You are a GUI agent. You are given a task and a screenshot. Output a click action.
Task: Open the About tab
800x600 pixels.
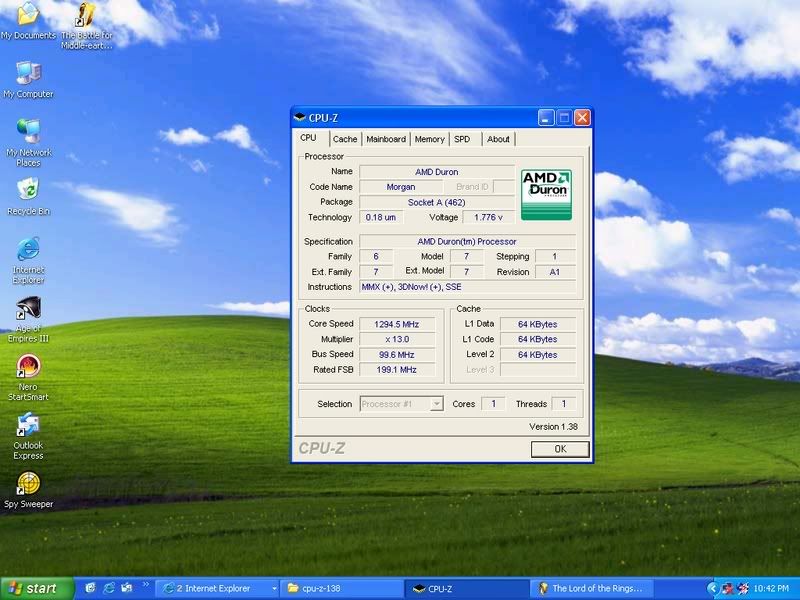[x=498, y=139]
